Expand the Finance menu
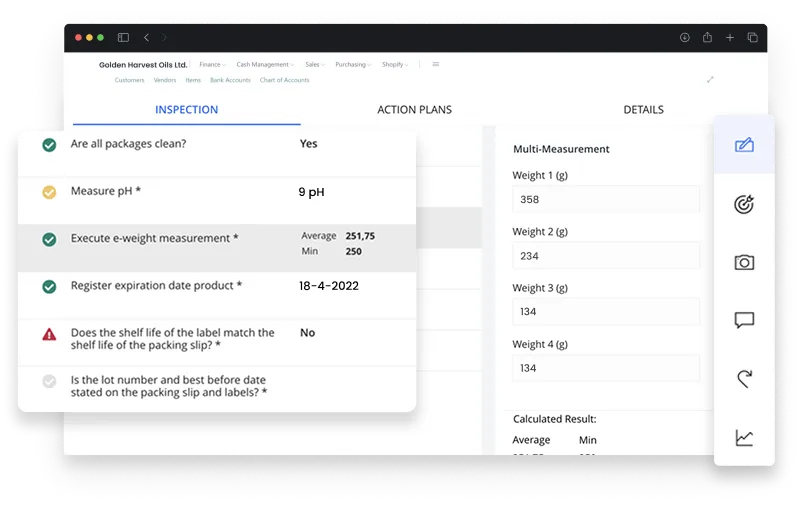The image size is (812, 508). click(212, 64)
